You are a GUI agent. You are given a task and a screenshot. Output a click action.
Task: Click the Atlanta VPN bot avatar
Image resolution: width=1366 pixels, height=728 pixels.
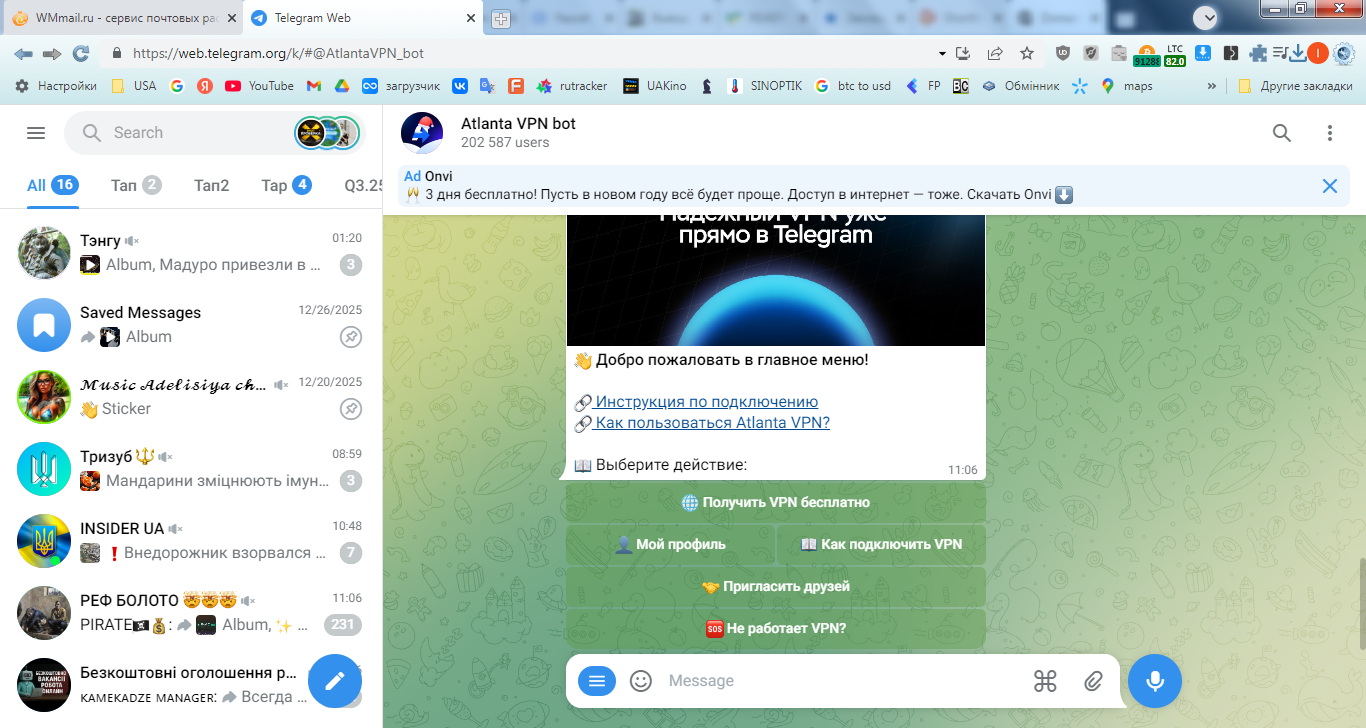[422, 133]
